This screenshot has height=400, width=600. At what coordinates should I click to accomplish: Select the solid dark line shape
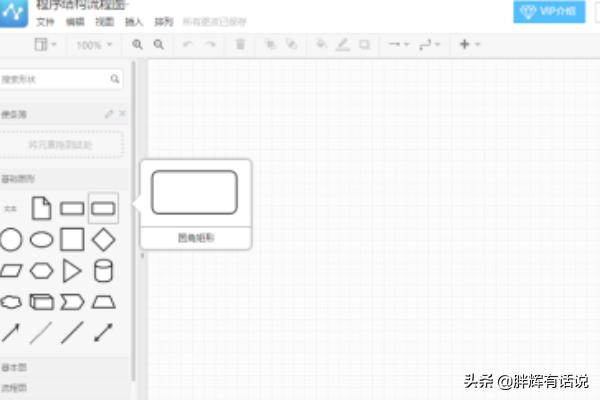pyautogui.click(x=72, y=333)
